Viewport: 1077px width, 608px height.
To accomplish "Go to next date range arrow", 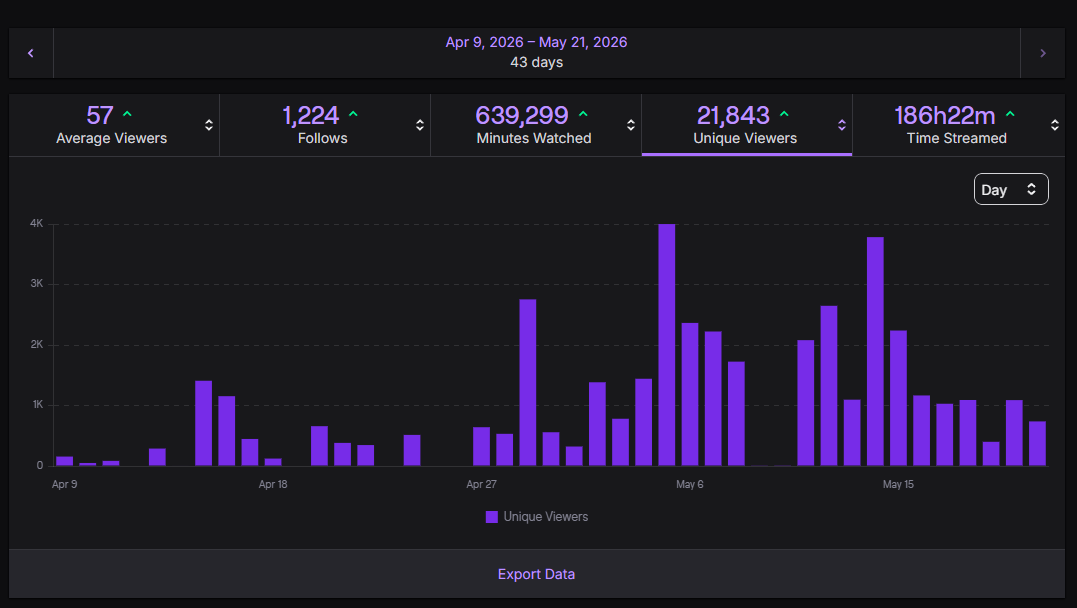I will (x=1043, y=53).
